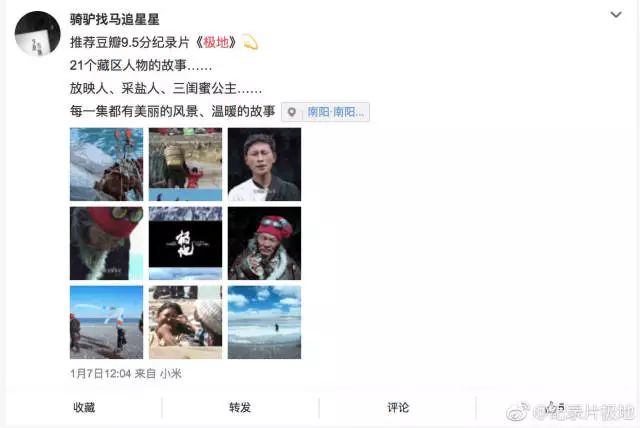Click the location pin icon
This screenshot has height=428, width=640.
[x=292, y=112]
